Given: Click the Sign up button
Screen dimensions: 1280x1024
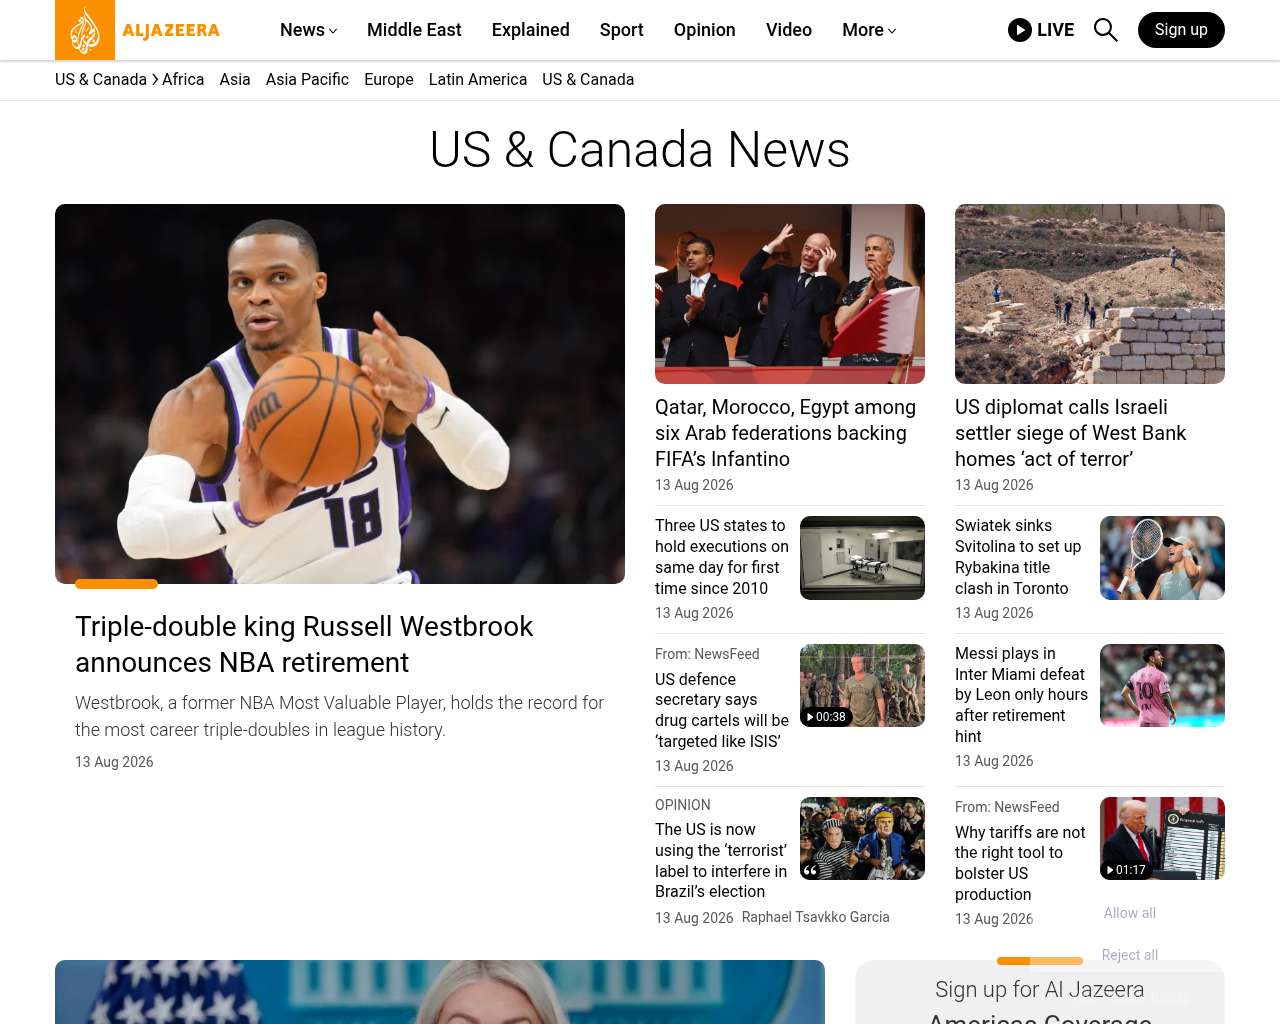Looking at the screenshot, I should click(x=1181, y=30).
